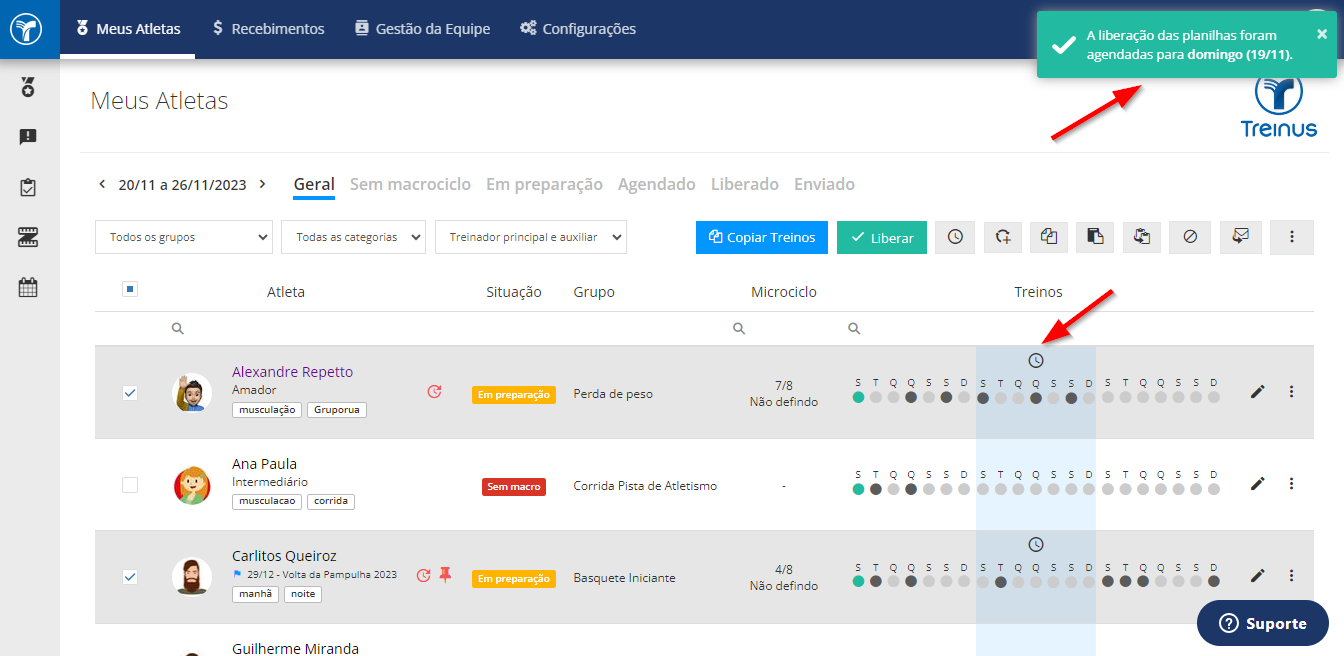Click the refresh-plus cycle toolbar button
The width and height of the screenshot is (1344, 656).
click(x=1003, y=237)
